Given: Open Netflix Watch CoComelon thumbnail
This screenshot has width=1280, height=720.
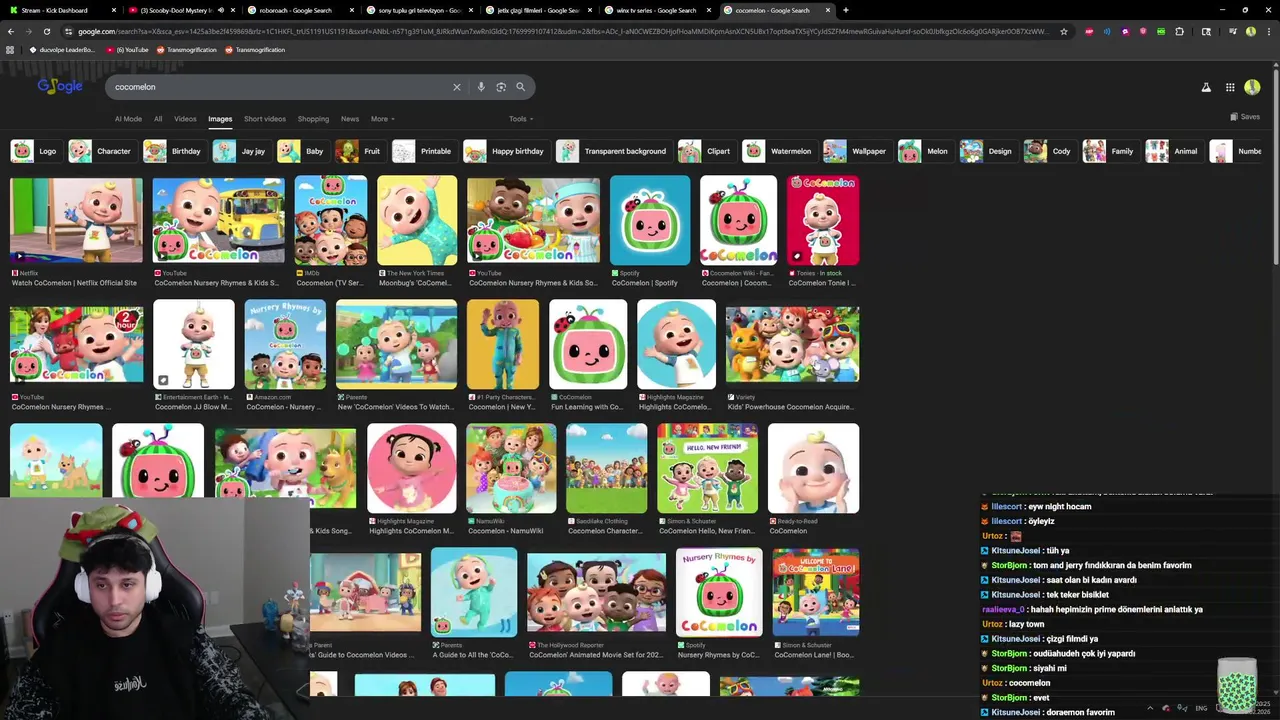Looking at the screenshot, I should pyautogui.click(x=77, y=220).
